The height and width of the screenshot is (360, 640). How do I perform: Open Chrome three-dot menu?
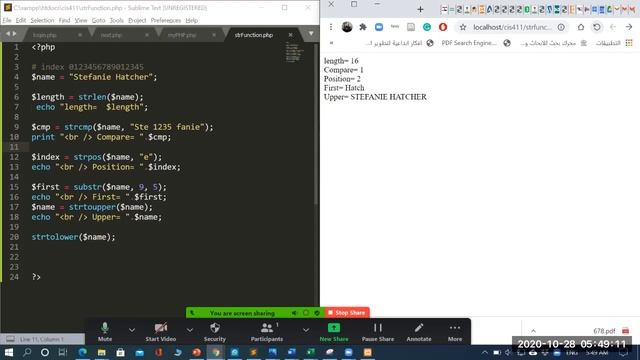(331, 27)
